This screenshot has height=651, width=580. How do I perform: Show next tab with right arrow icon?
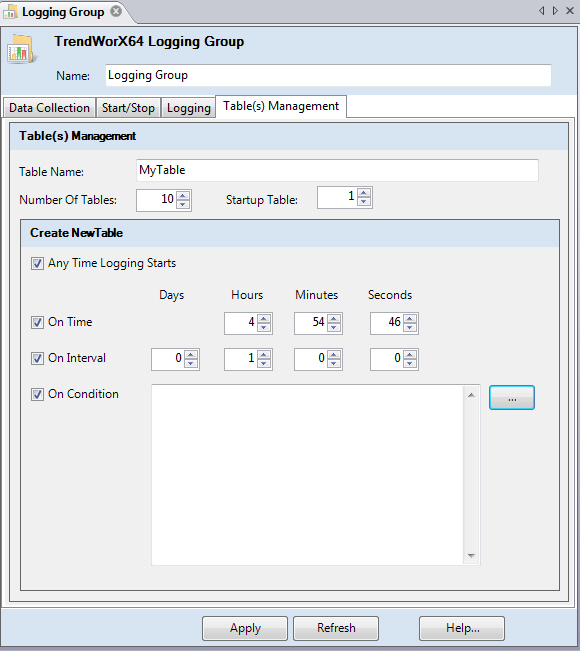tap(555, 11)
